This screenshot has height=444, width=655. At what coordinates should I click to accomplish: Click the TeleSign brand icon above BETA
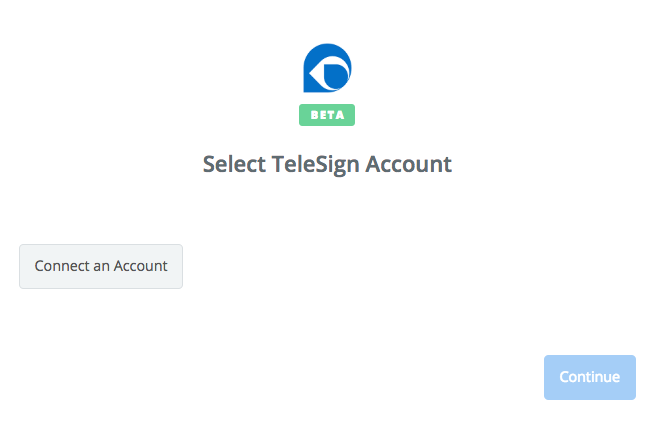point(327,69)
